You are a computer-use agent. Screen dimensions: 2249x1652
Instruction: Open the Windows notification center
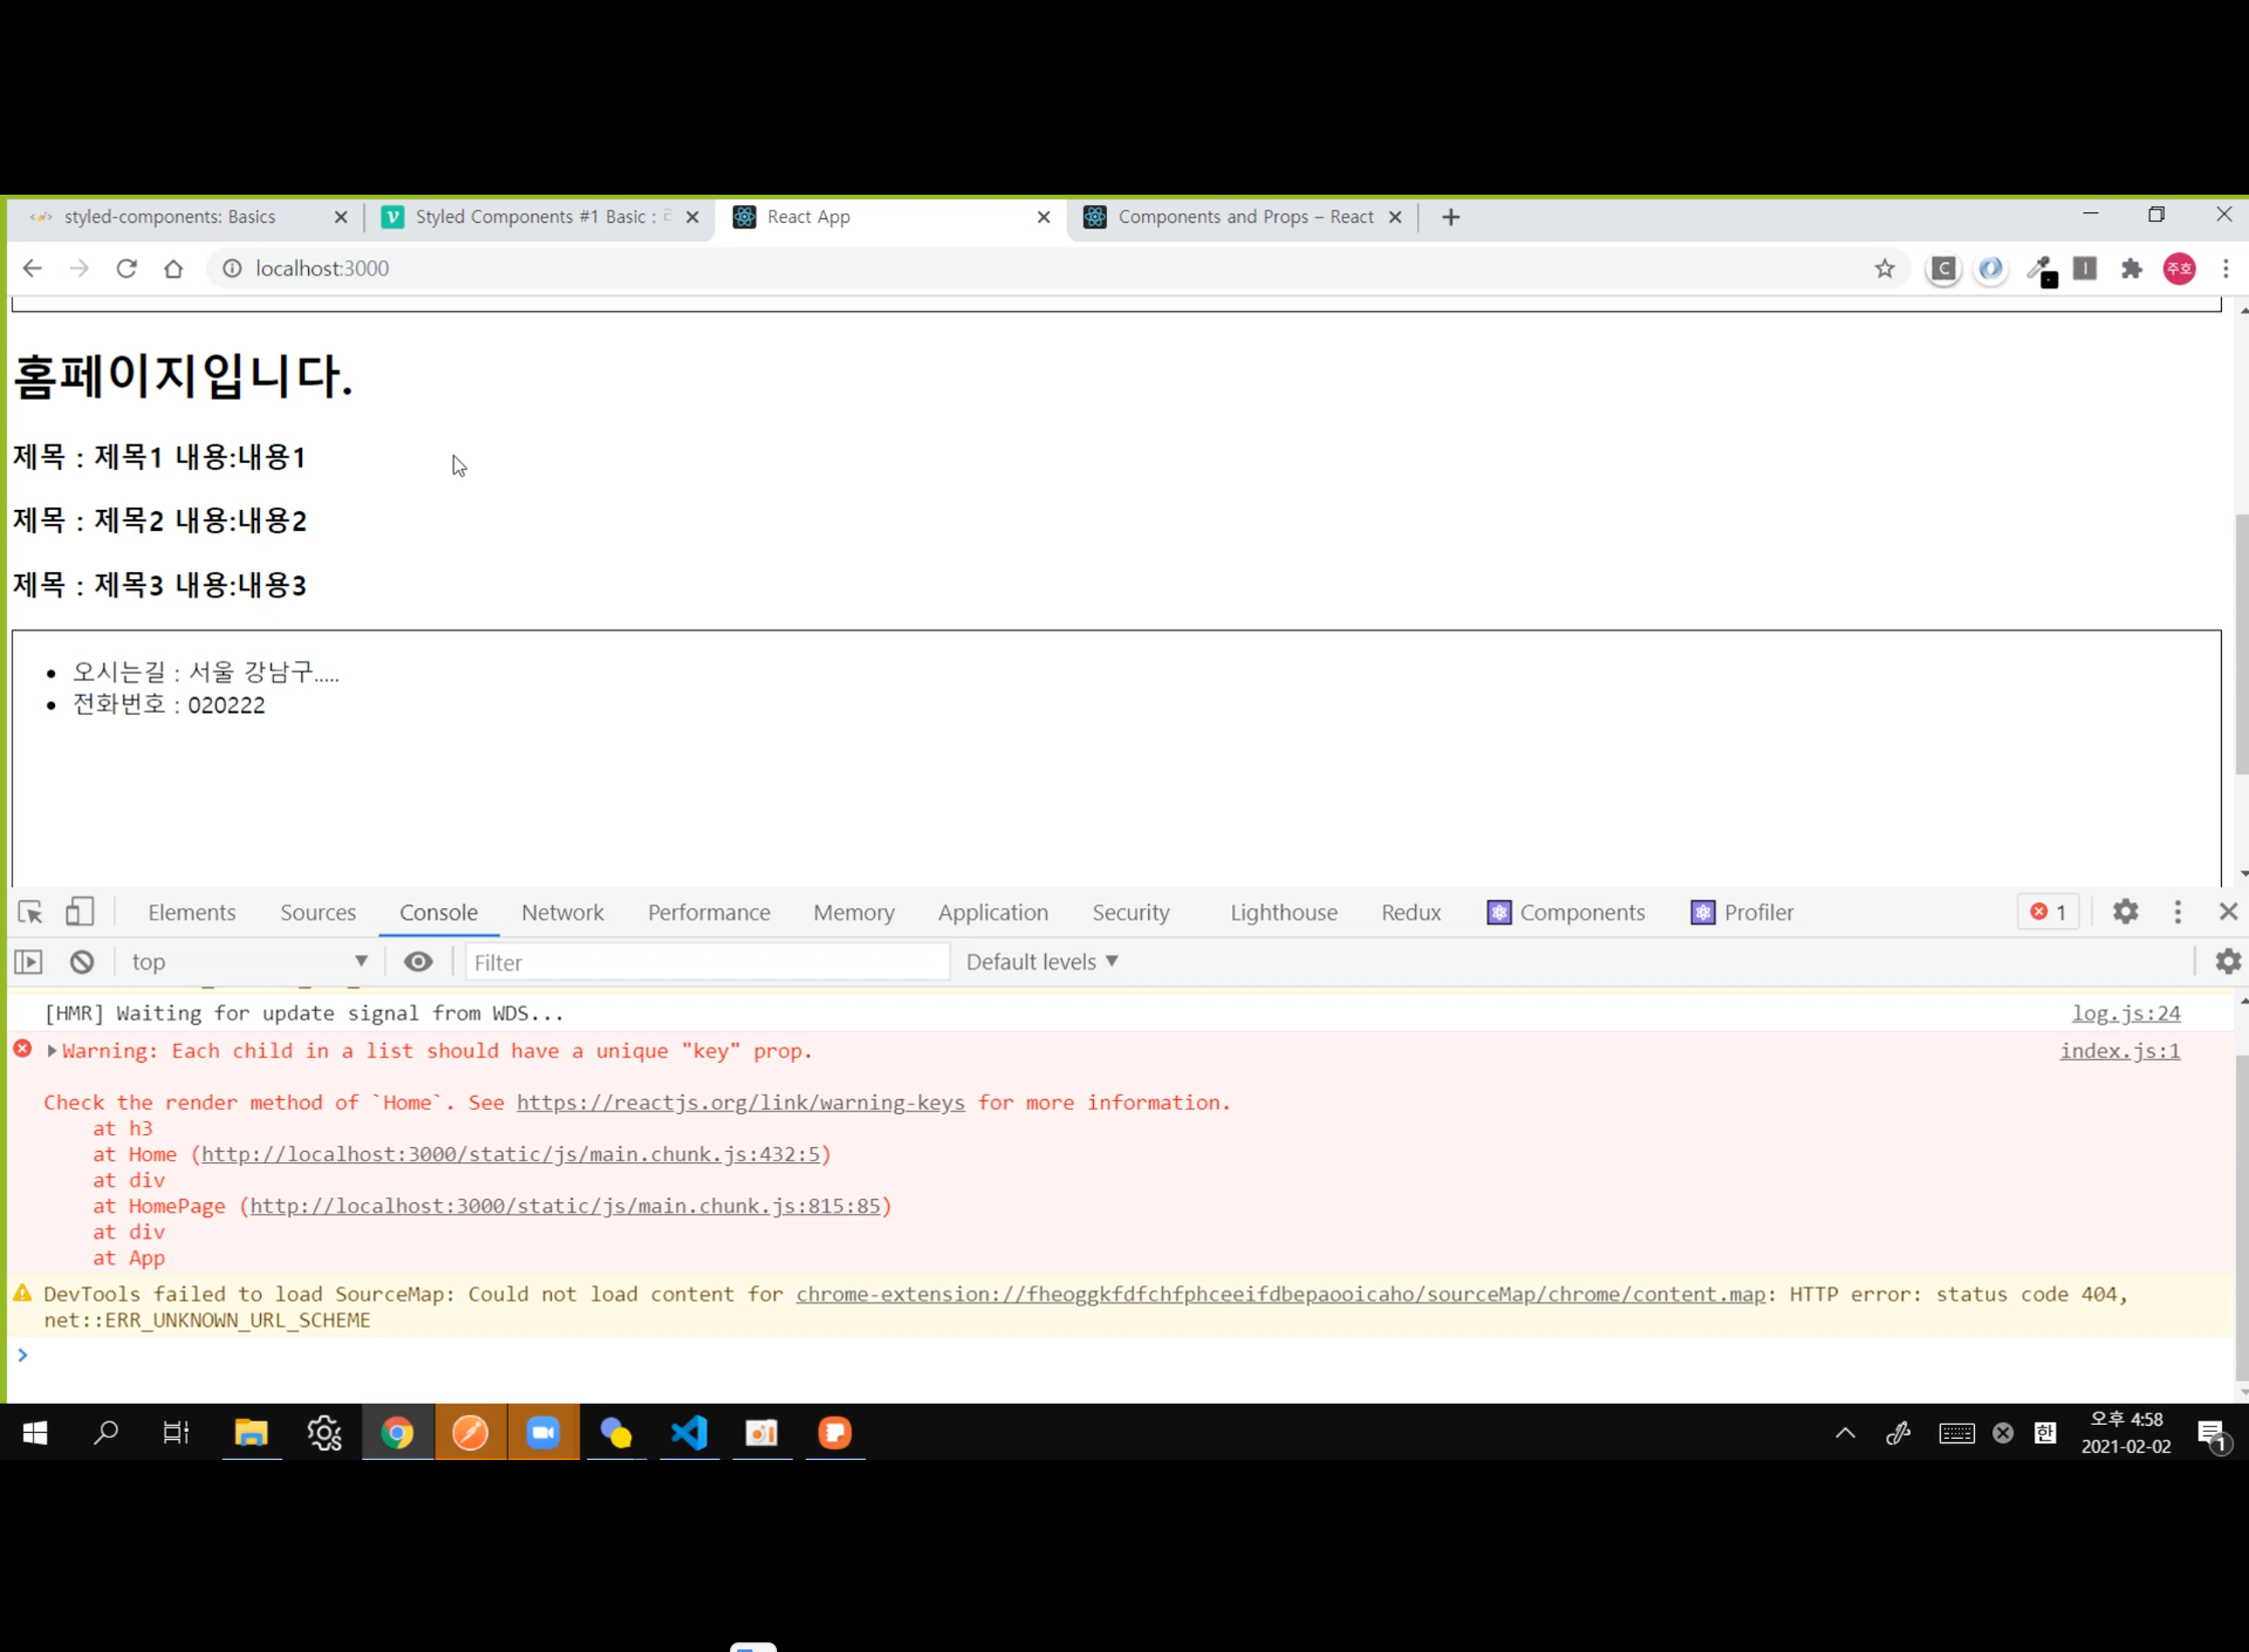(x=2212, y=1435)
